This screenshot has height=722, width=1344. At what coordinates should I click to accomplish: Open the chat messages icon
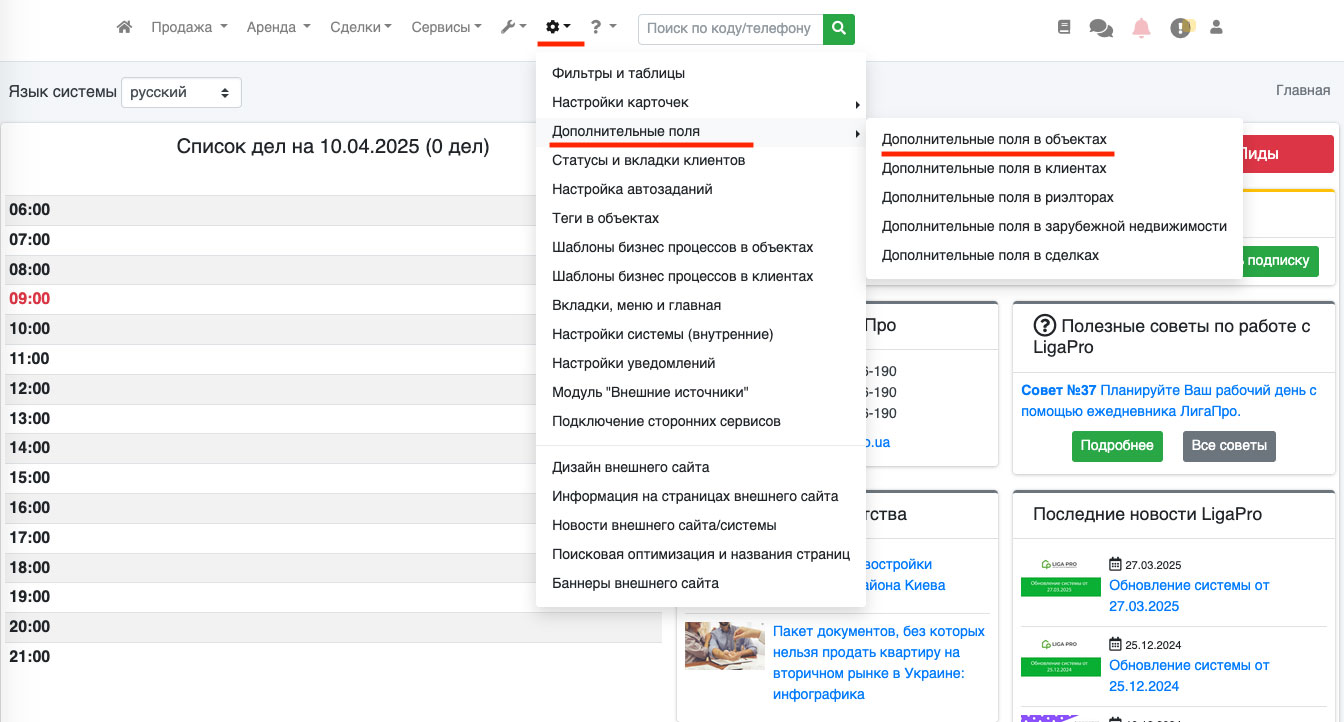(1101, 29)
